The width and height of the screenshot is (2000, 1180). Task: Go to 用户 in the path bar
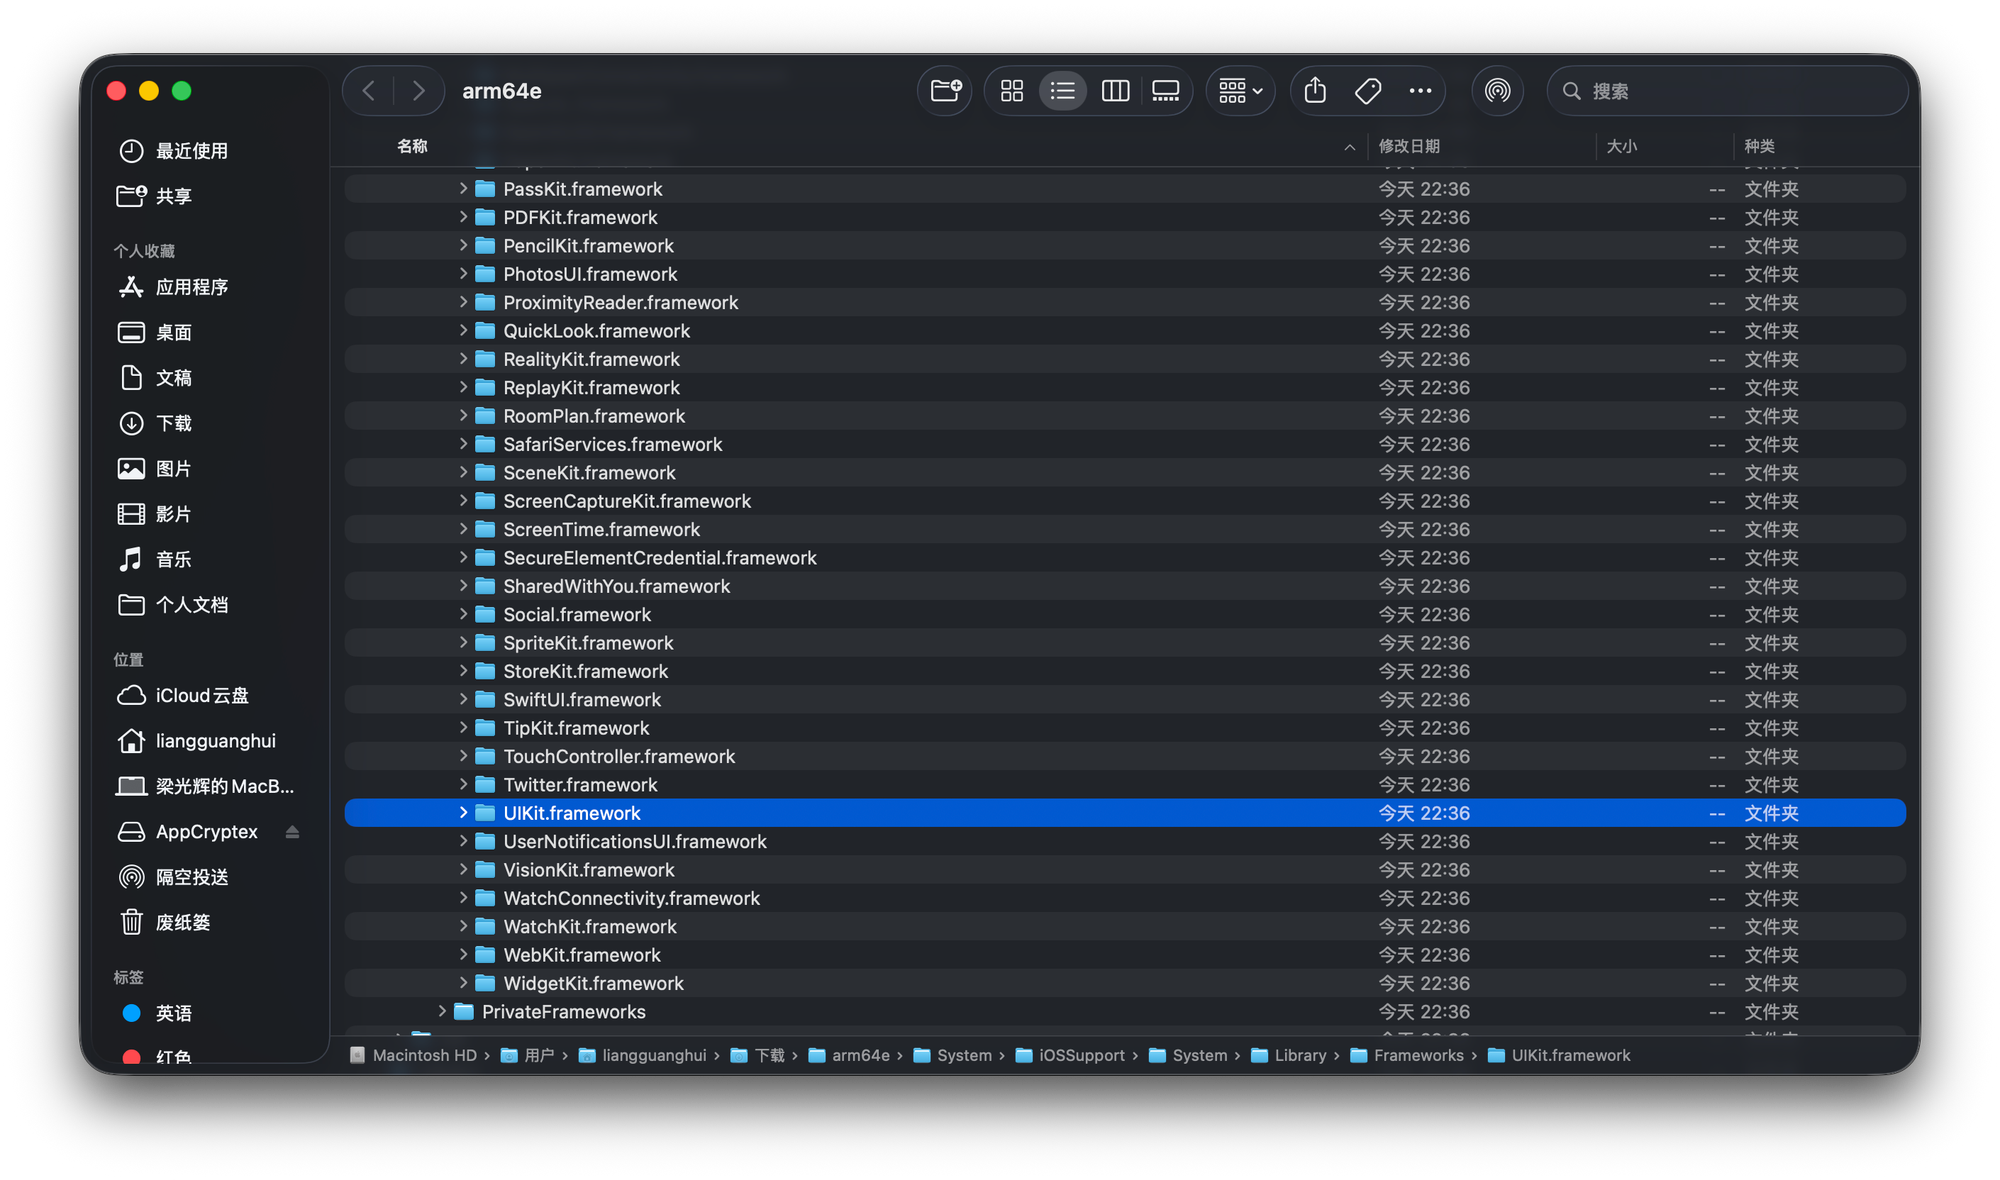pyautogui.click(x=528, y=1055)
